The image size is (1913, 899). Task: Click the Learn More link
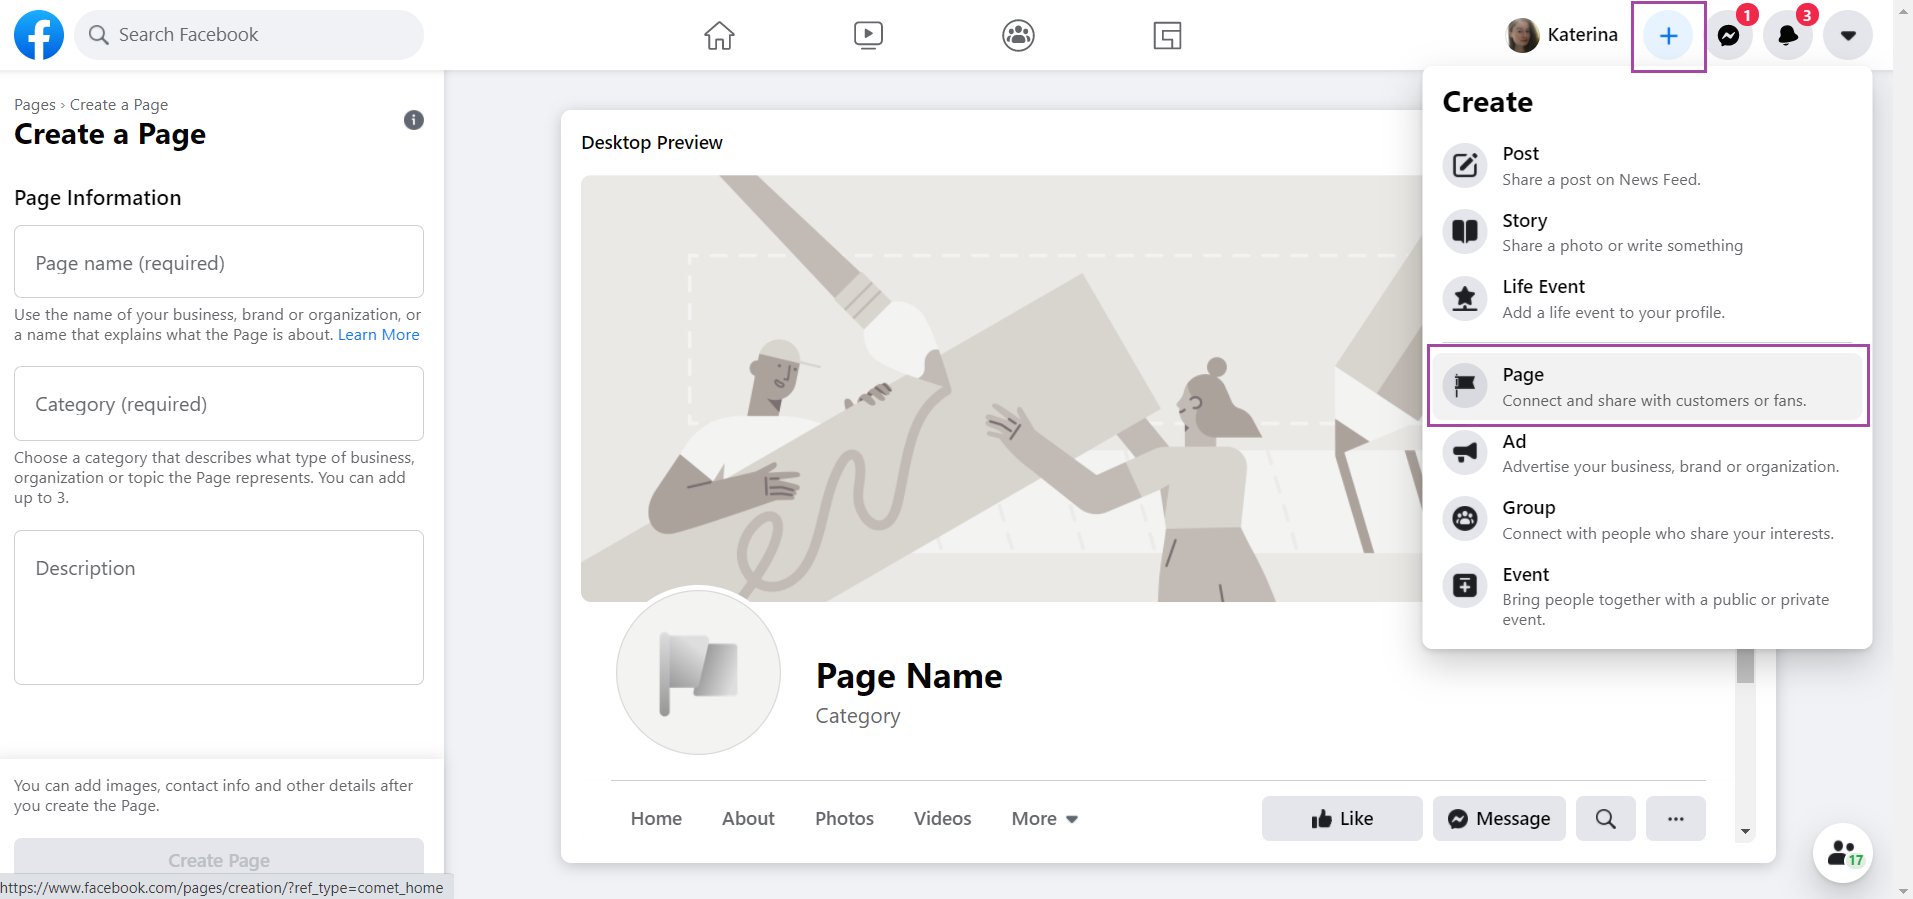(379, 335)
